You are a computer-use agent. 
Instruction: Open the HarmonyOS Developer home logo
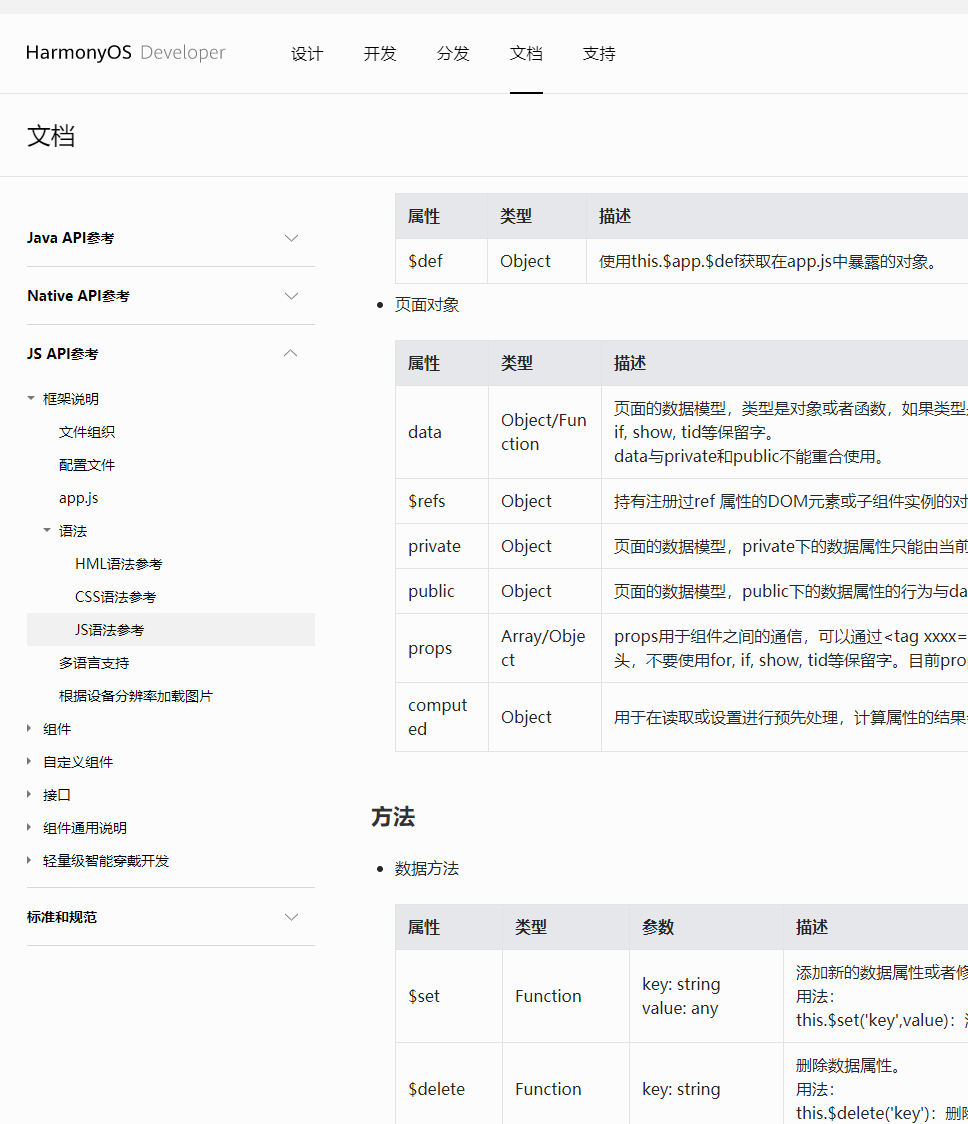[x=125, y=52]
